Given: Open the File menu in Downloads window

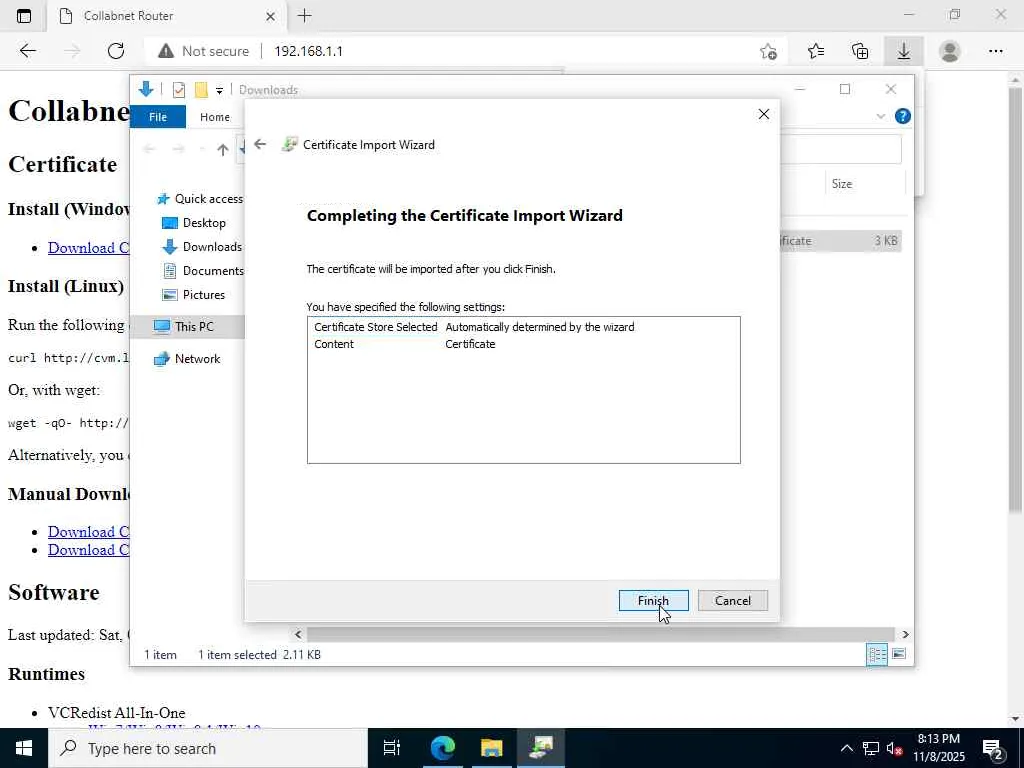Looking at the screenshot, I should click(158, 117).
